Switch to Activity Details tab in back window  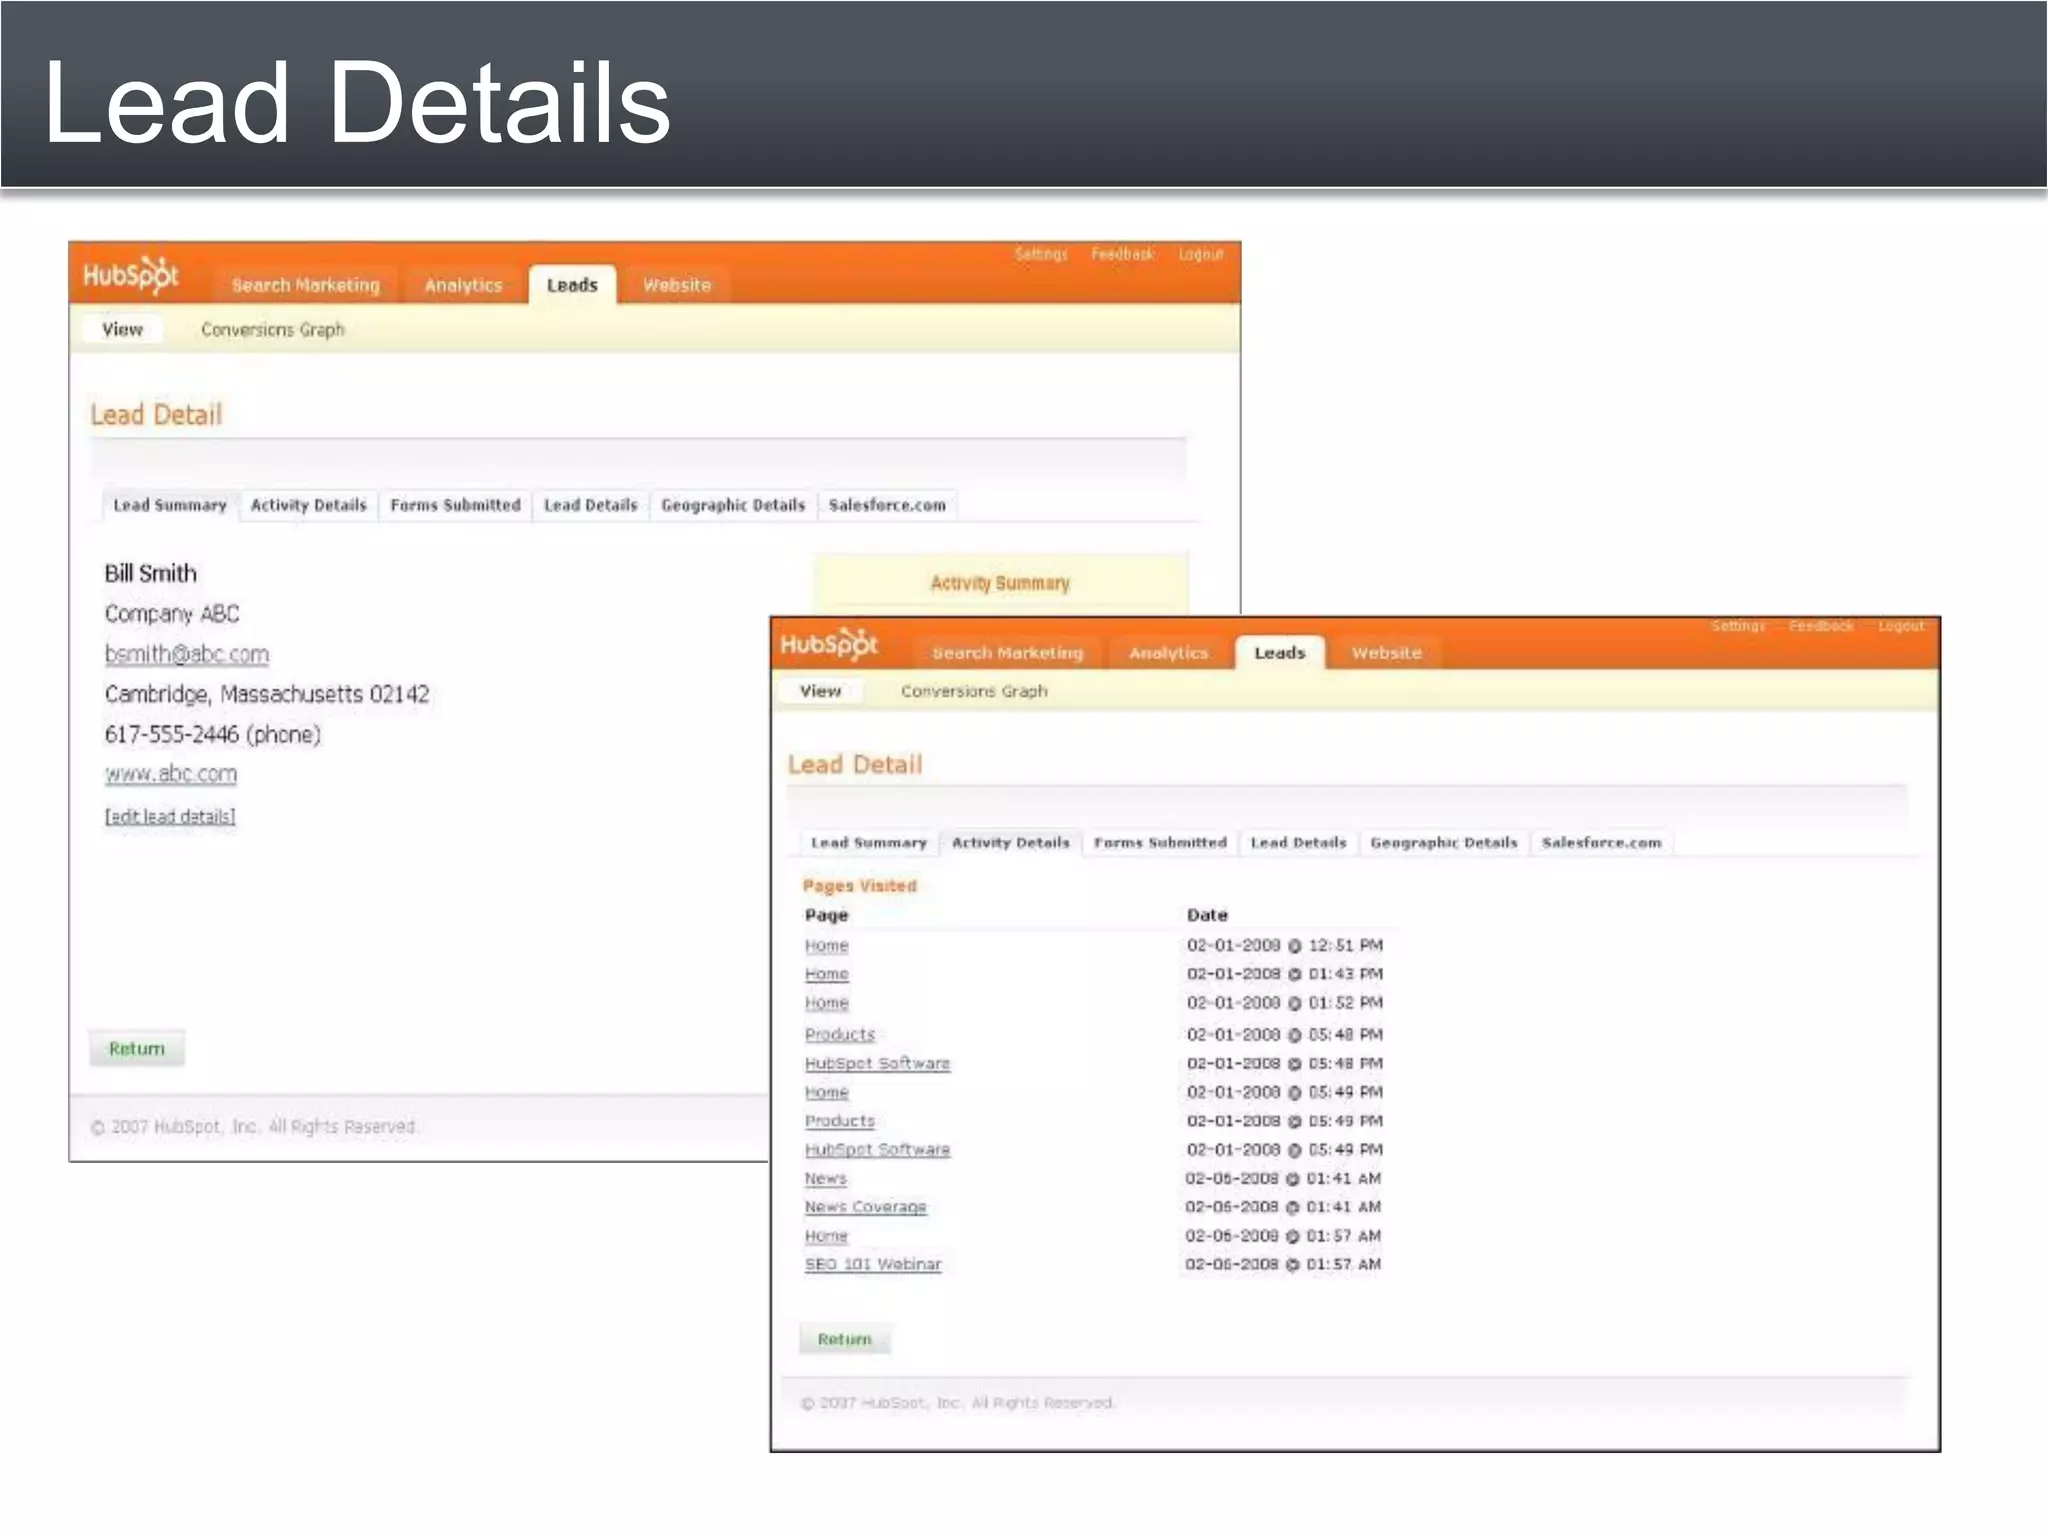[x=308, y=505]
